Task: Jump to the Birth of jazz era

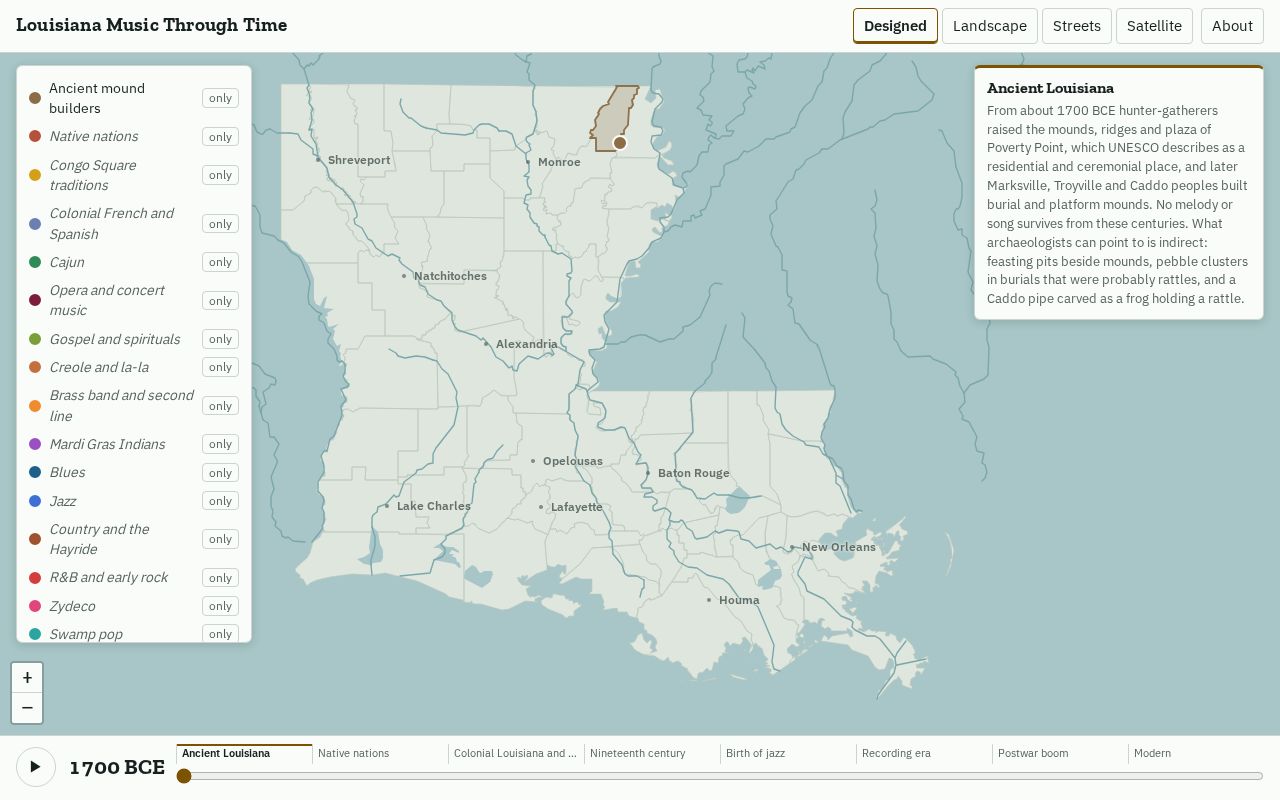Action: 788,754
